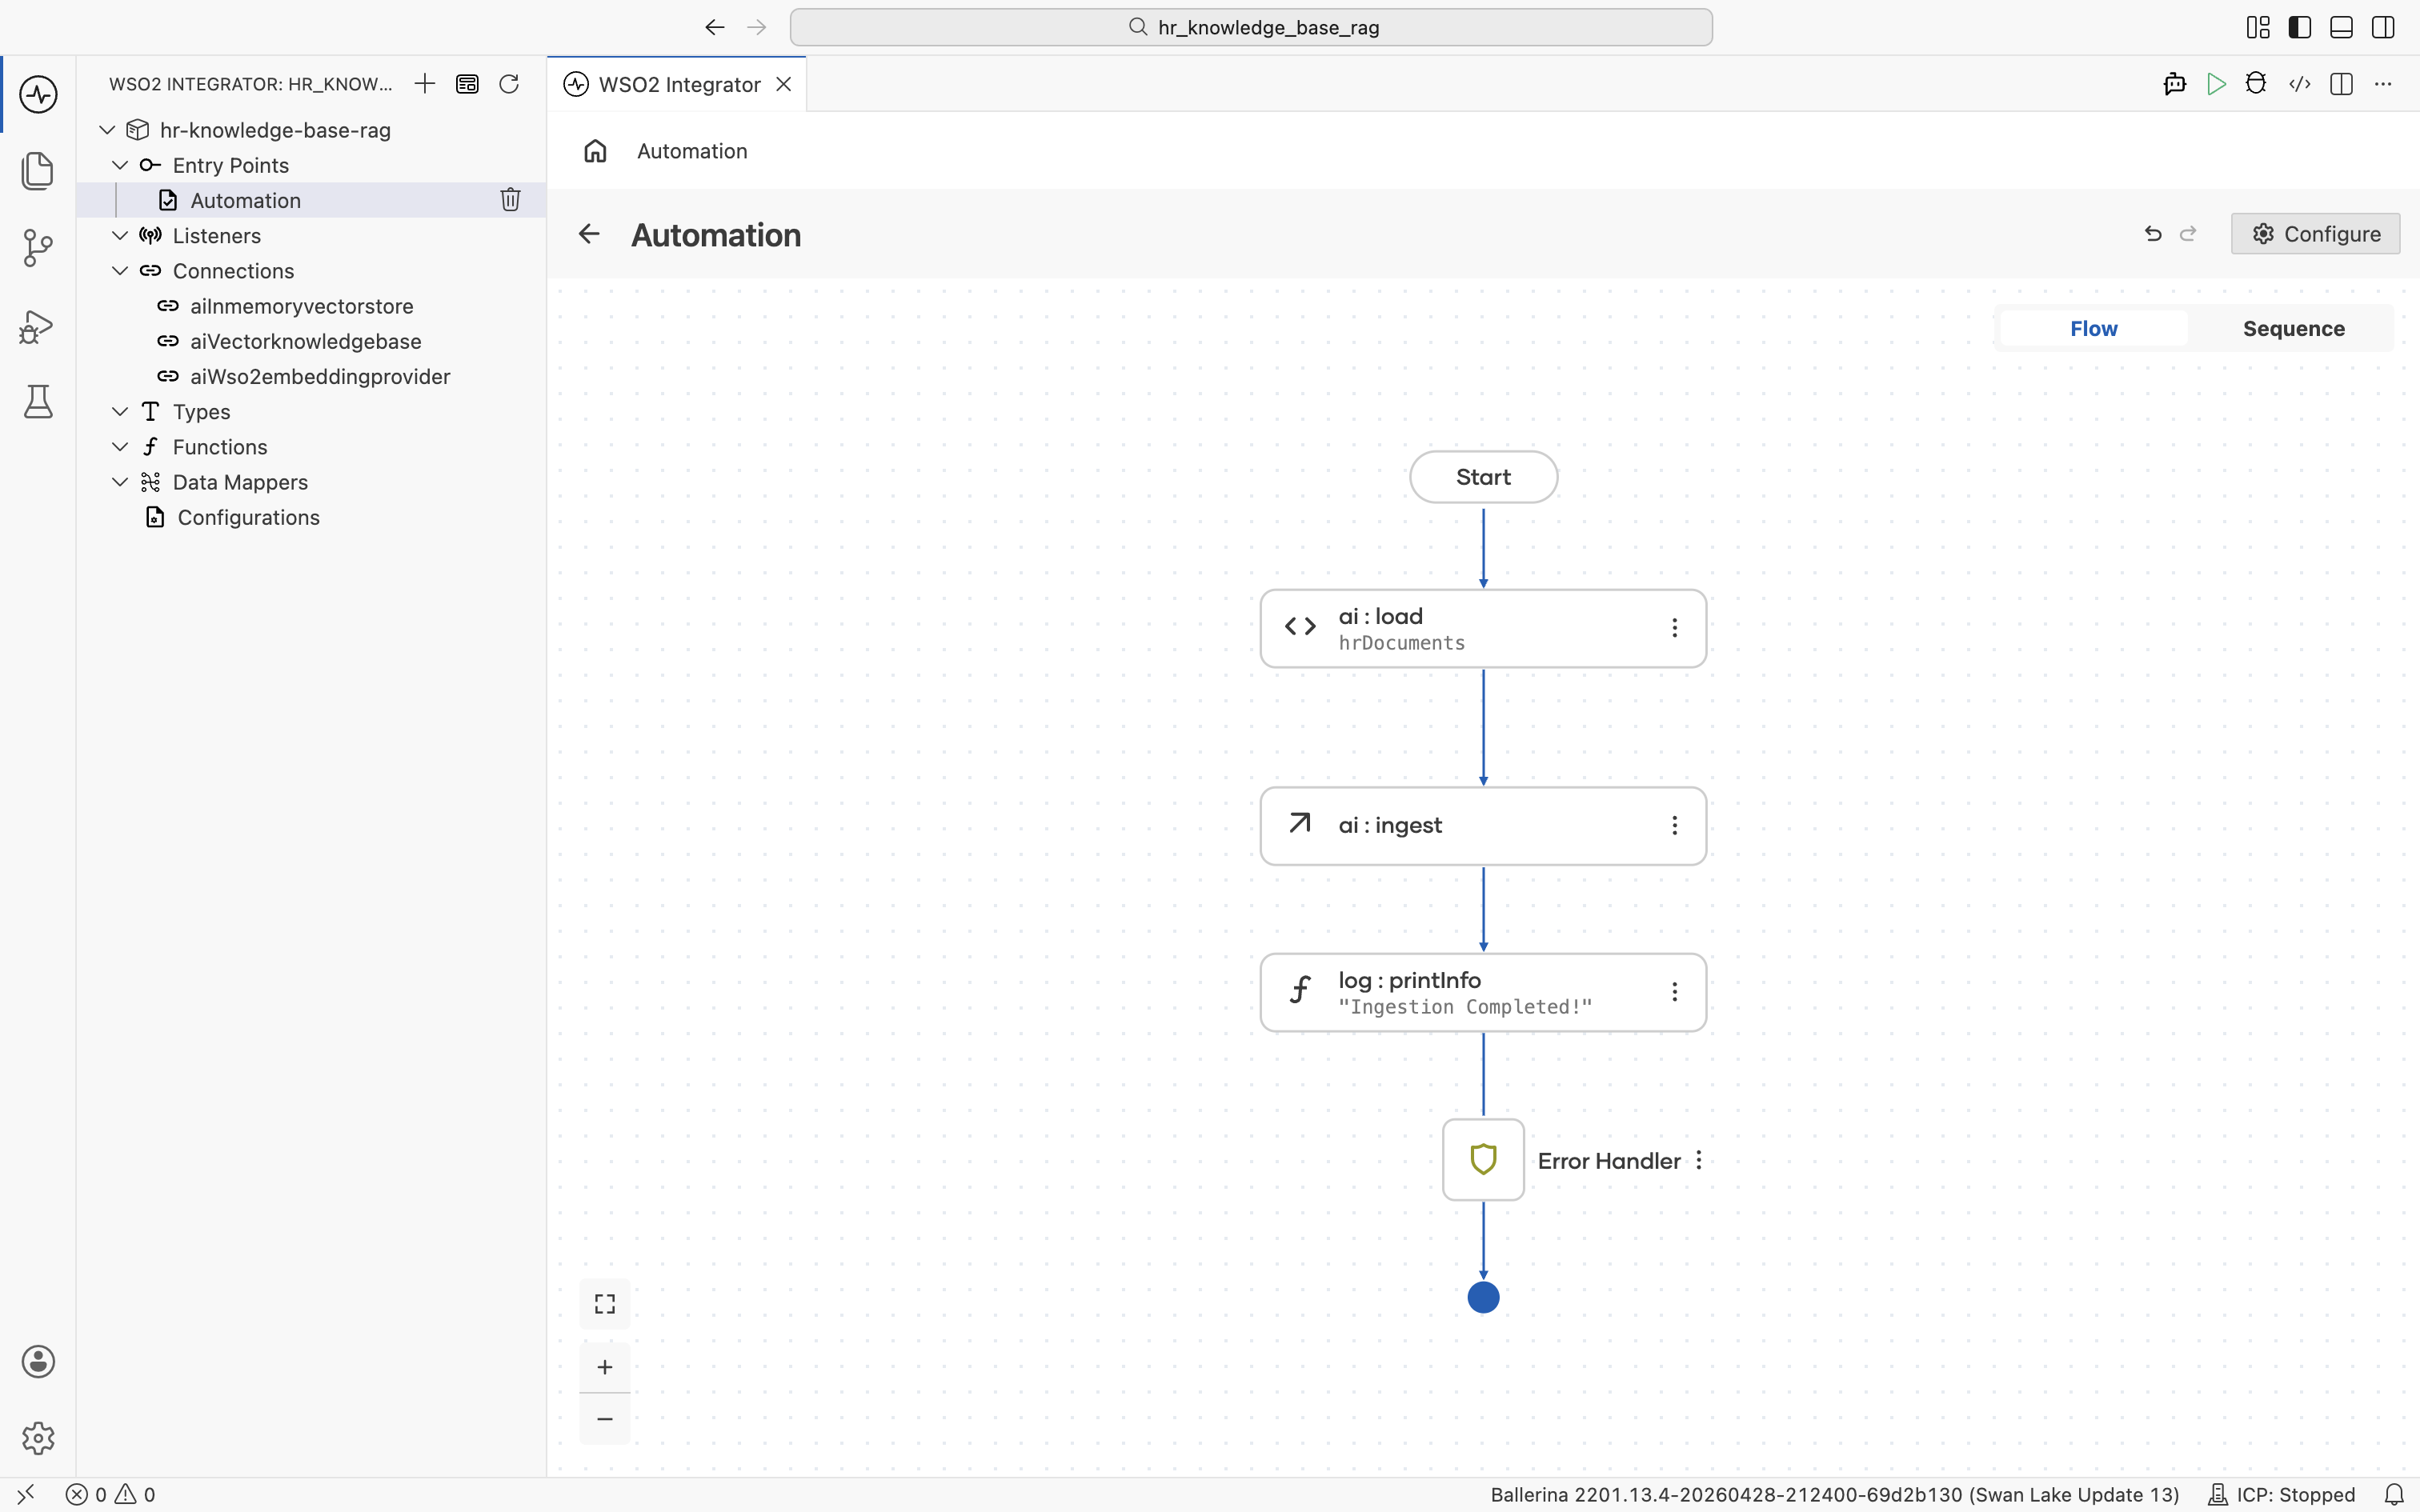The height and width of the screenshot is (1512, 2420).
Task: Go back using arrow beside Automation title
Action: [x=589, y=234]
